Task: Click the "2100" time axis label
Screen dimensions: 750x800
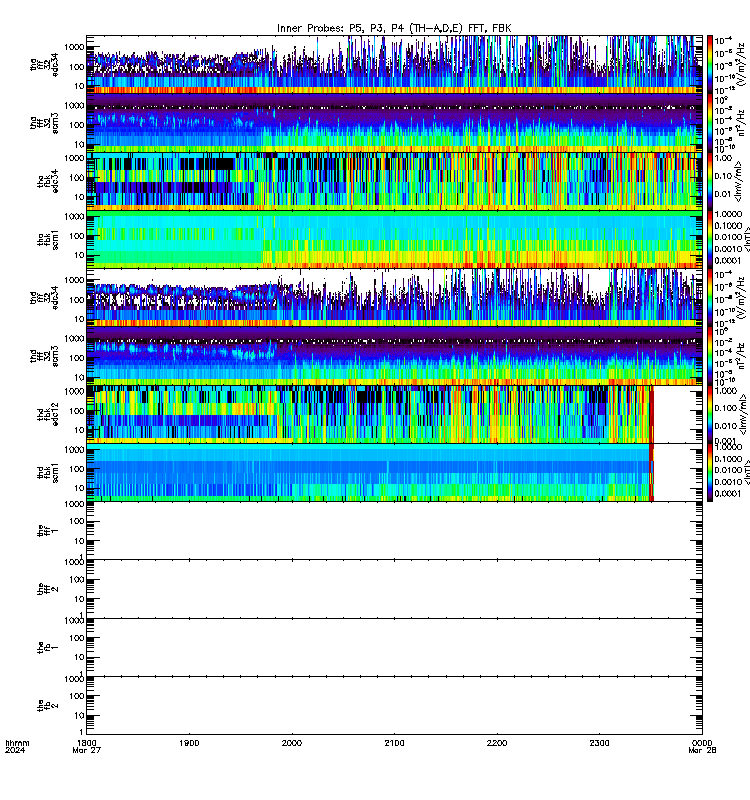Action: click(x=394, y=743)
